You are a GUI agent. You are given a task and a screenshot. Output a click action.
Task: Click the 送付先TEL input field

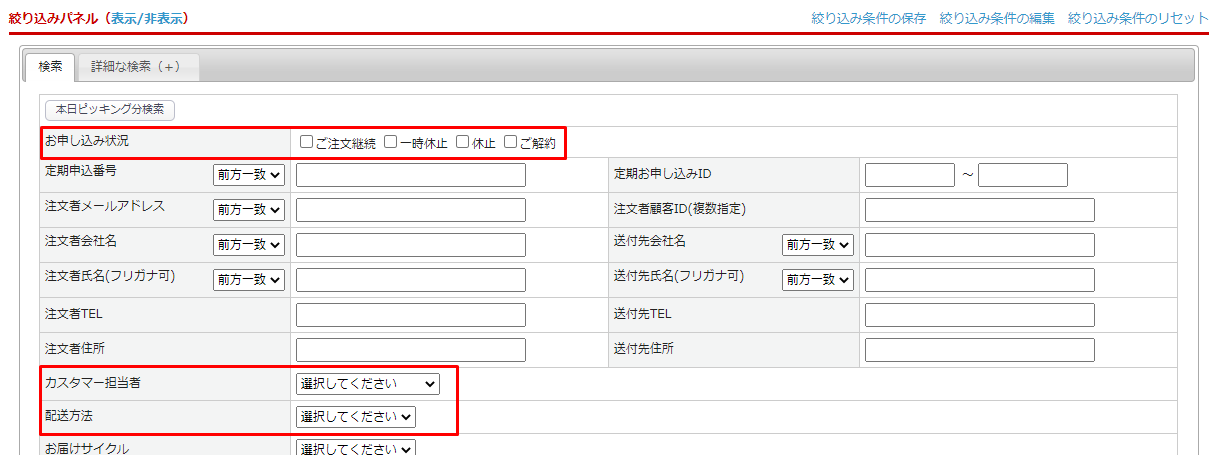coord(979,315)
